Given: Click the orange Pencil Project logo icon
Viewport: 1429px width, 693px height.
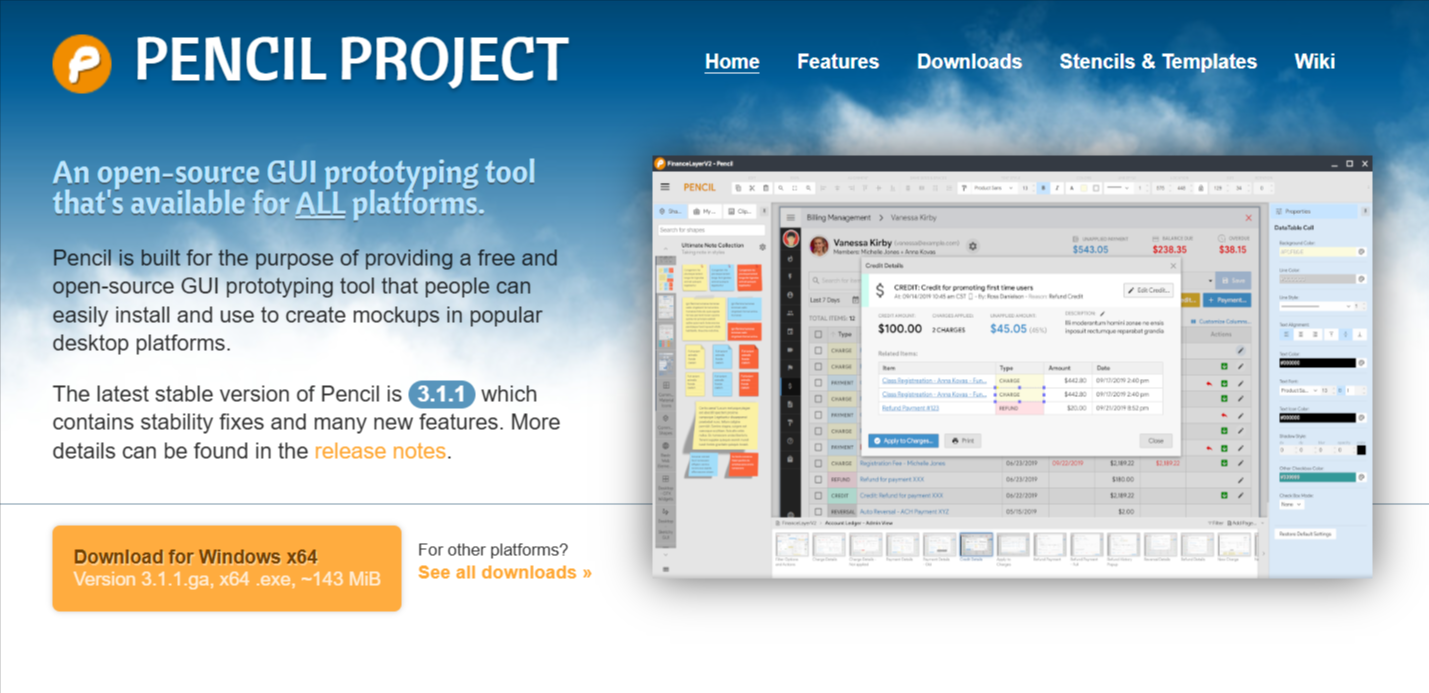Looking at the screenshot, I should (x=82, y=63).
